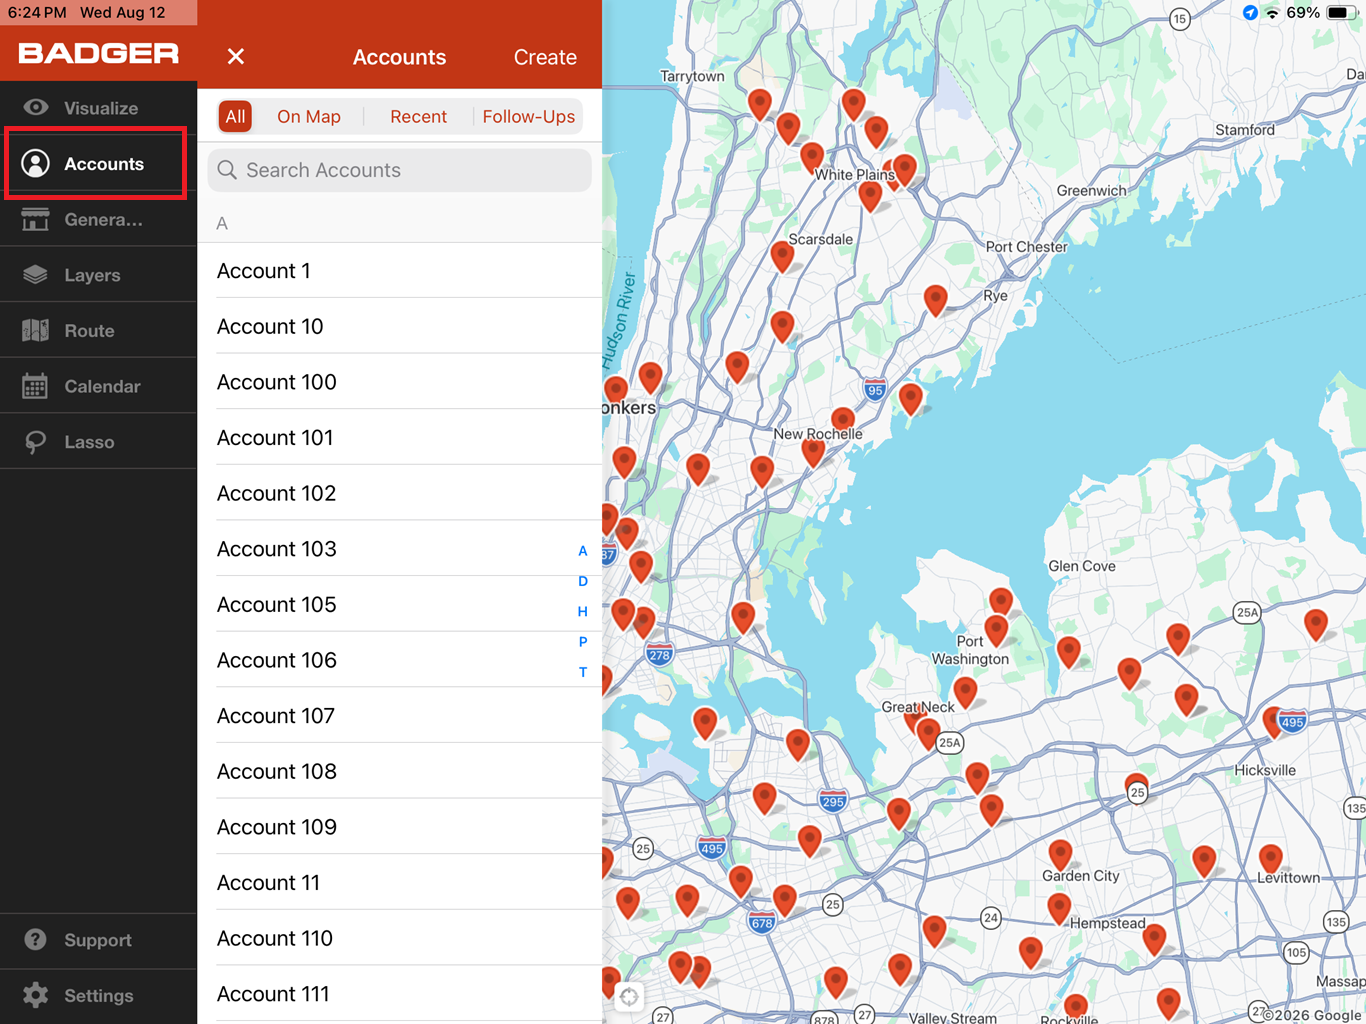Open the Generate leads storefront icon
Image resolution: width=1366 pixels, height=1024 pixels.
(35, 220)
